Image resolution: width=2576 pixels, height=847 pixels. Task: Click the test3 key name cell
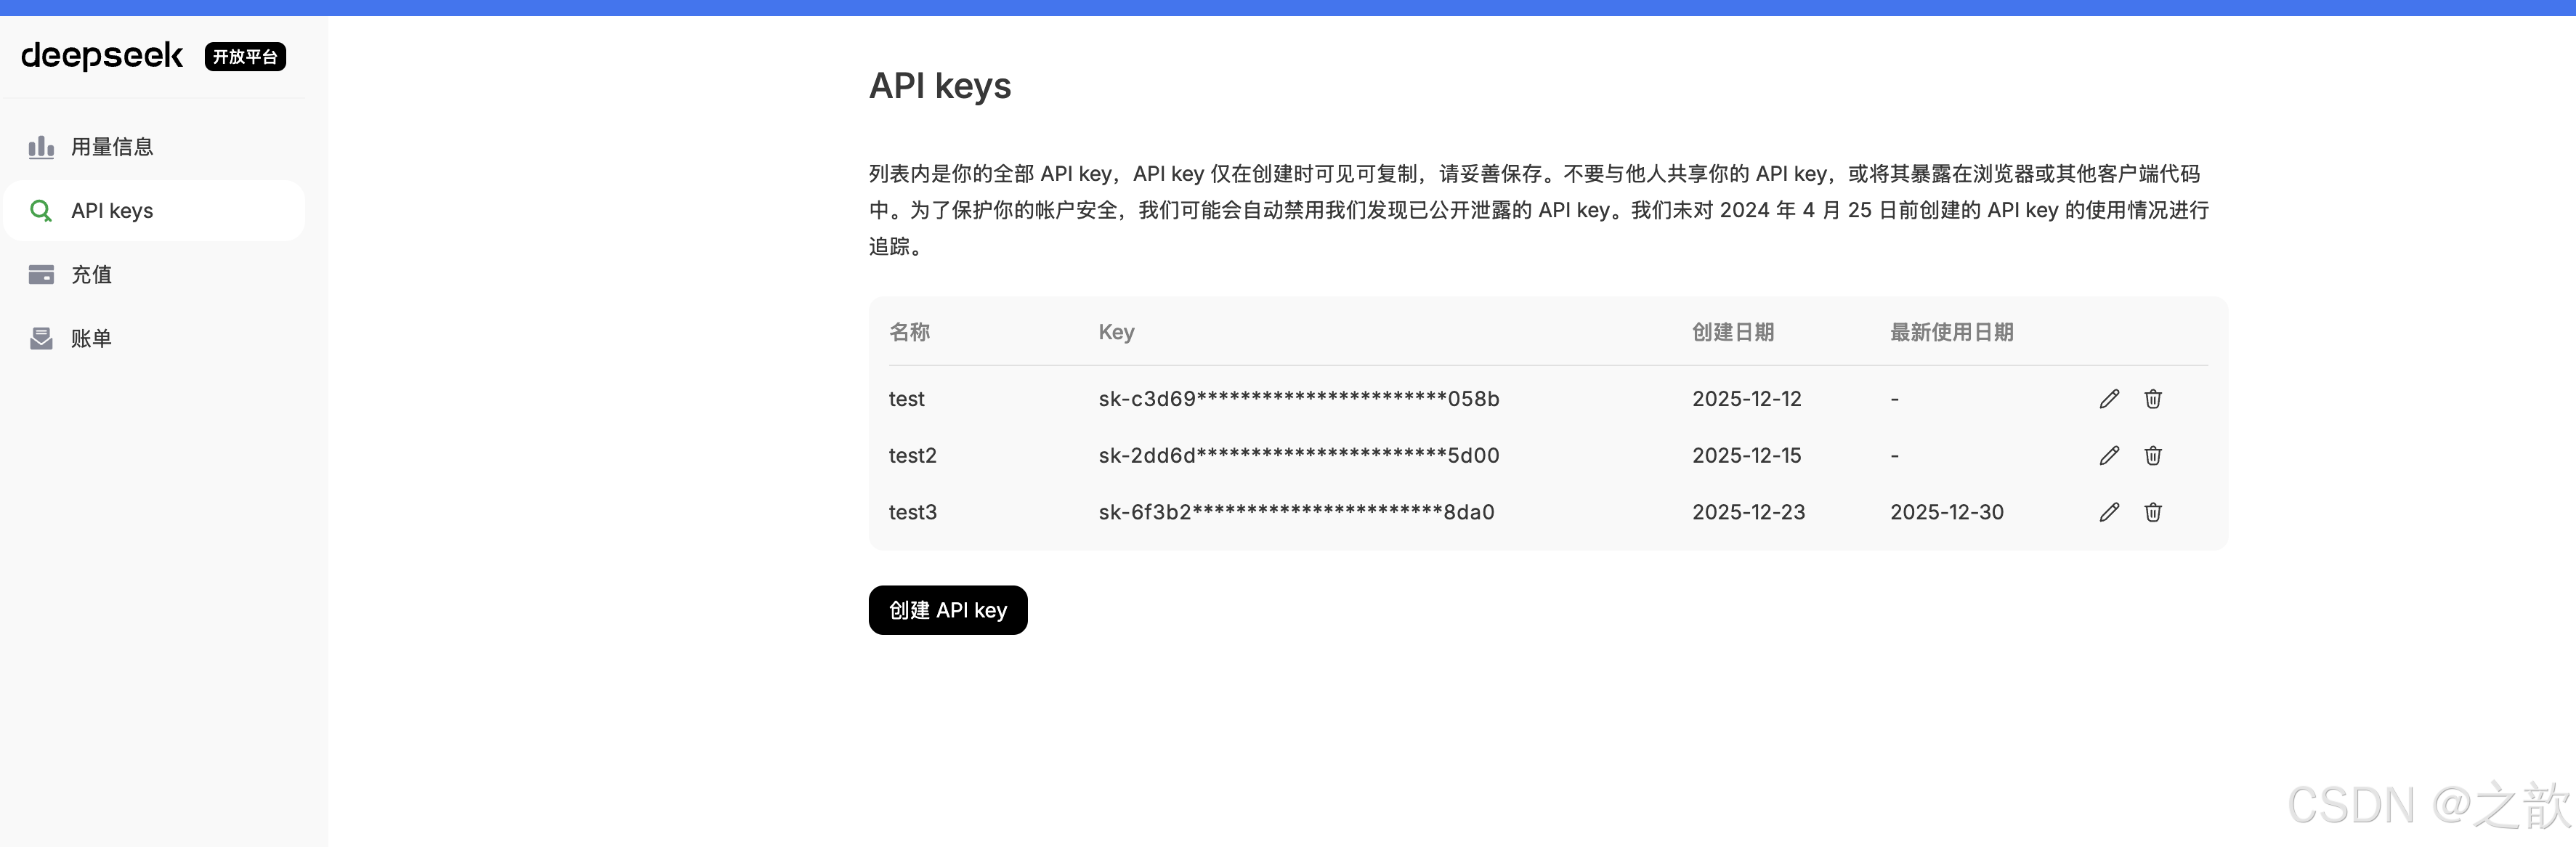click(x=912, y=512)
